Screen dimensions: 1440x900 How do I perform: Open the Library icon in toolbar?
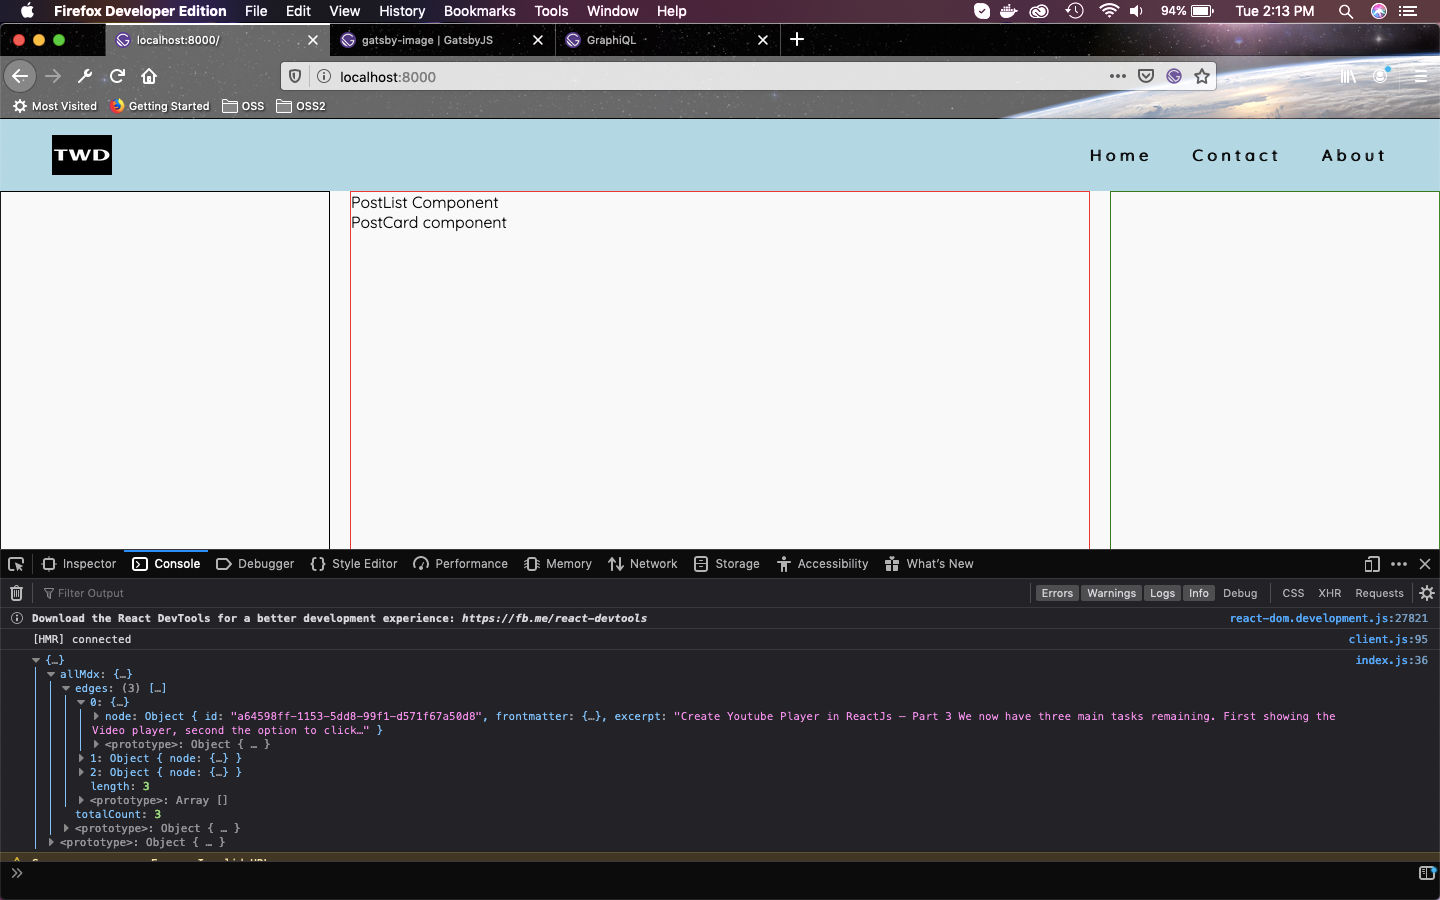coord(1348,76)
